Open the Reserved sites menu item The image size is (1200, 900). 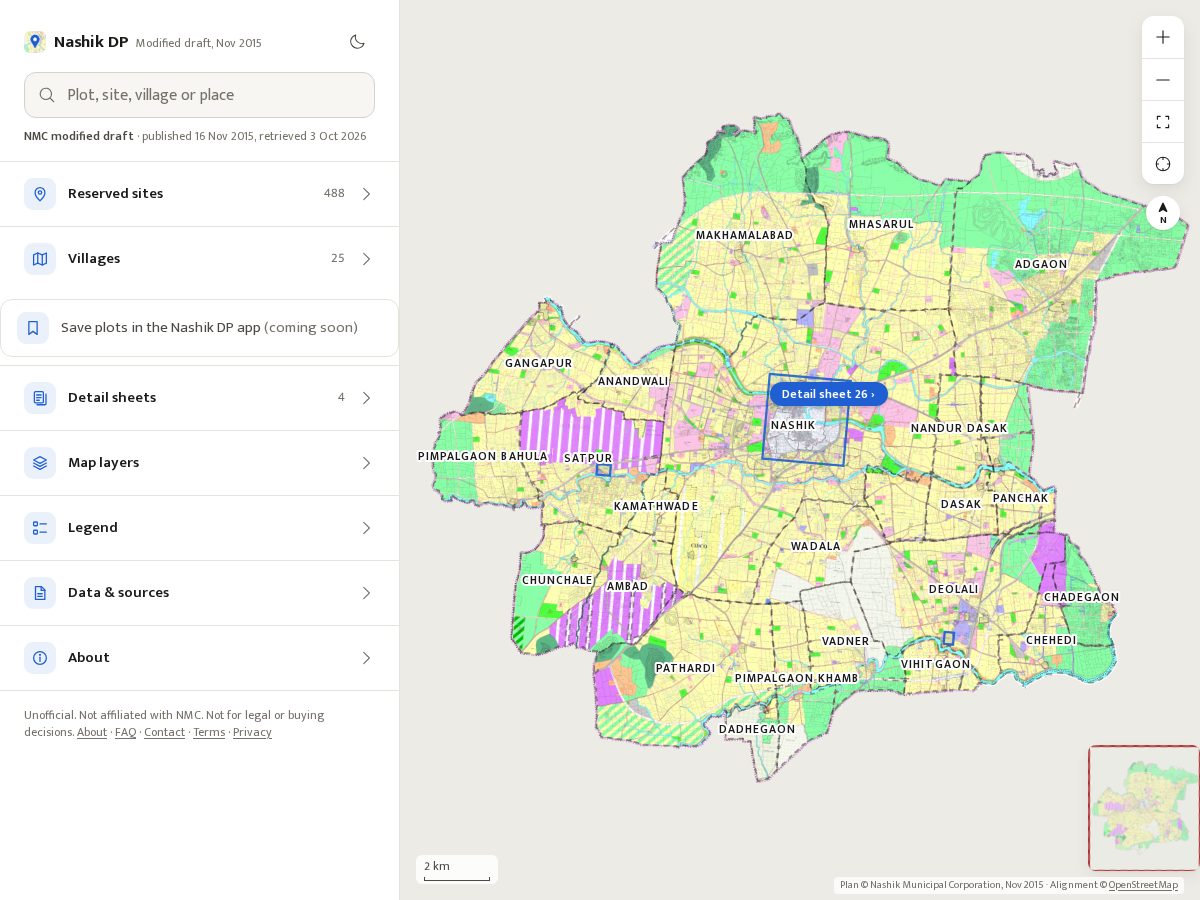pos(199,194)
